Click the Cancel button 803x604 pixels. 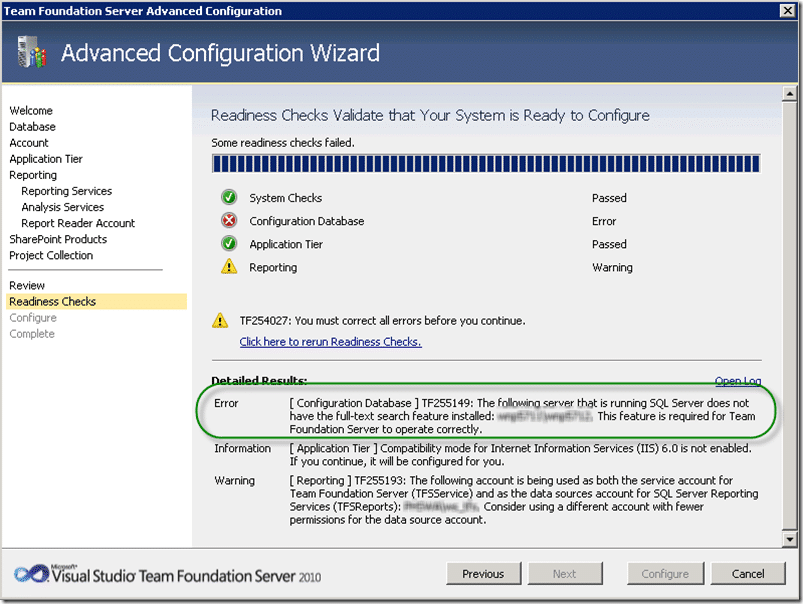748,574
